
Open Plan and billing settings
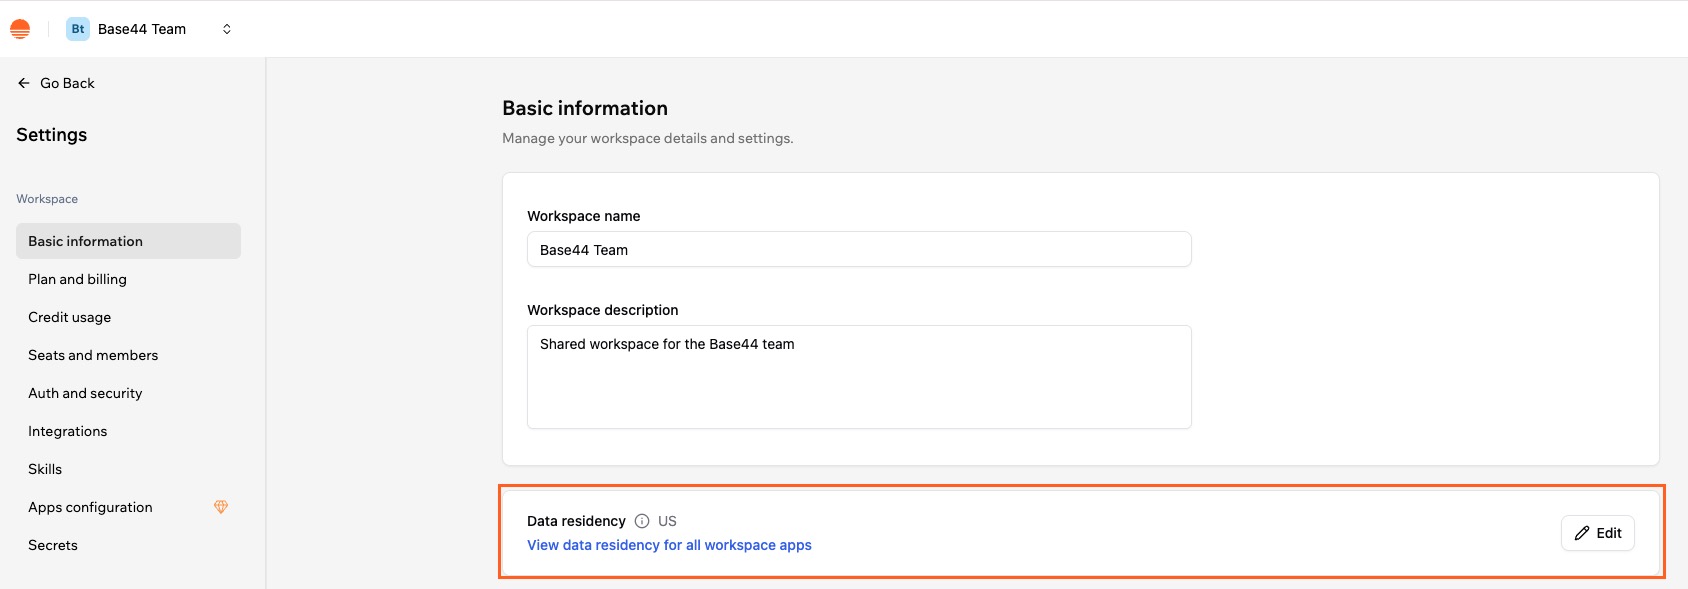tap(128, 279)
